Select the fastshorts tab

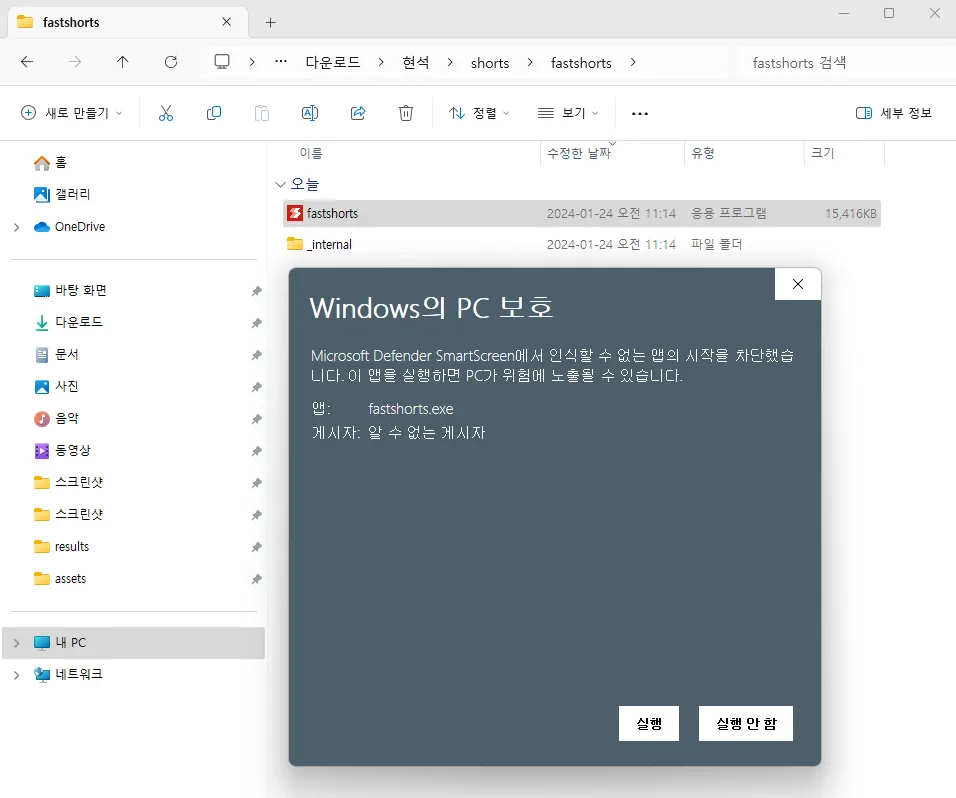pyautogui.click(x=128, y=23)
